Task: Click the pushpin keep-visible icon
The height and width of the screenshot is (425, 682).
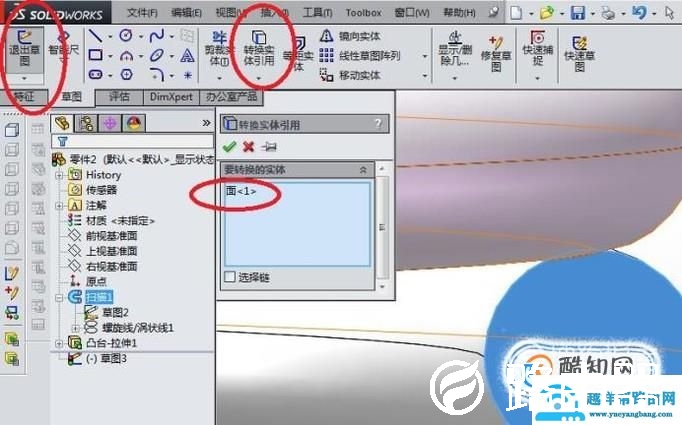Action: (269, 147)
